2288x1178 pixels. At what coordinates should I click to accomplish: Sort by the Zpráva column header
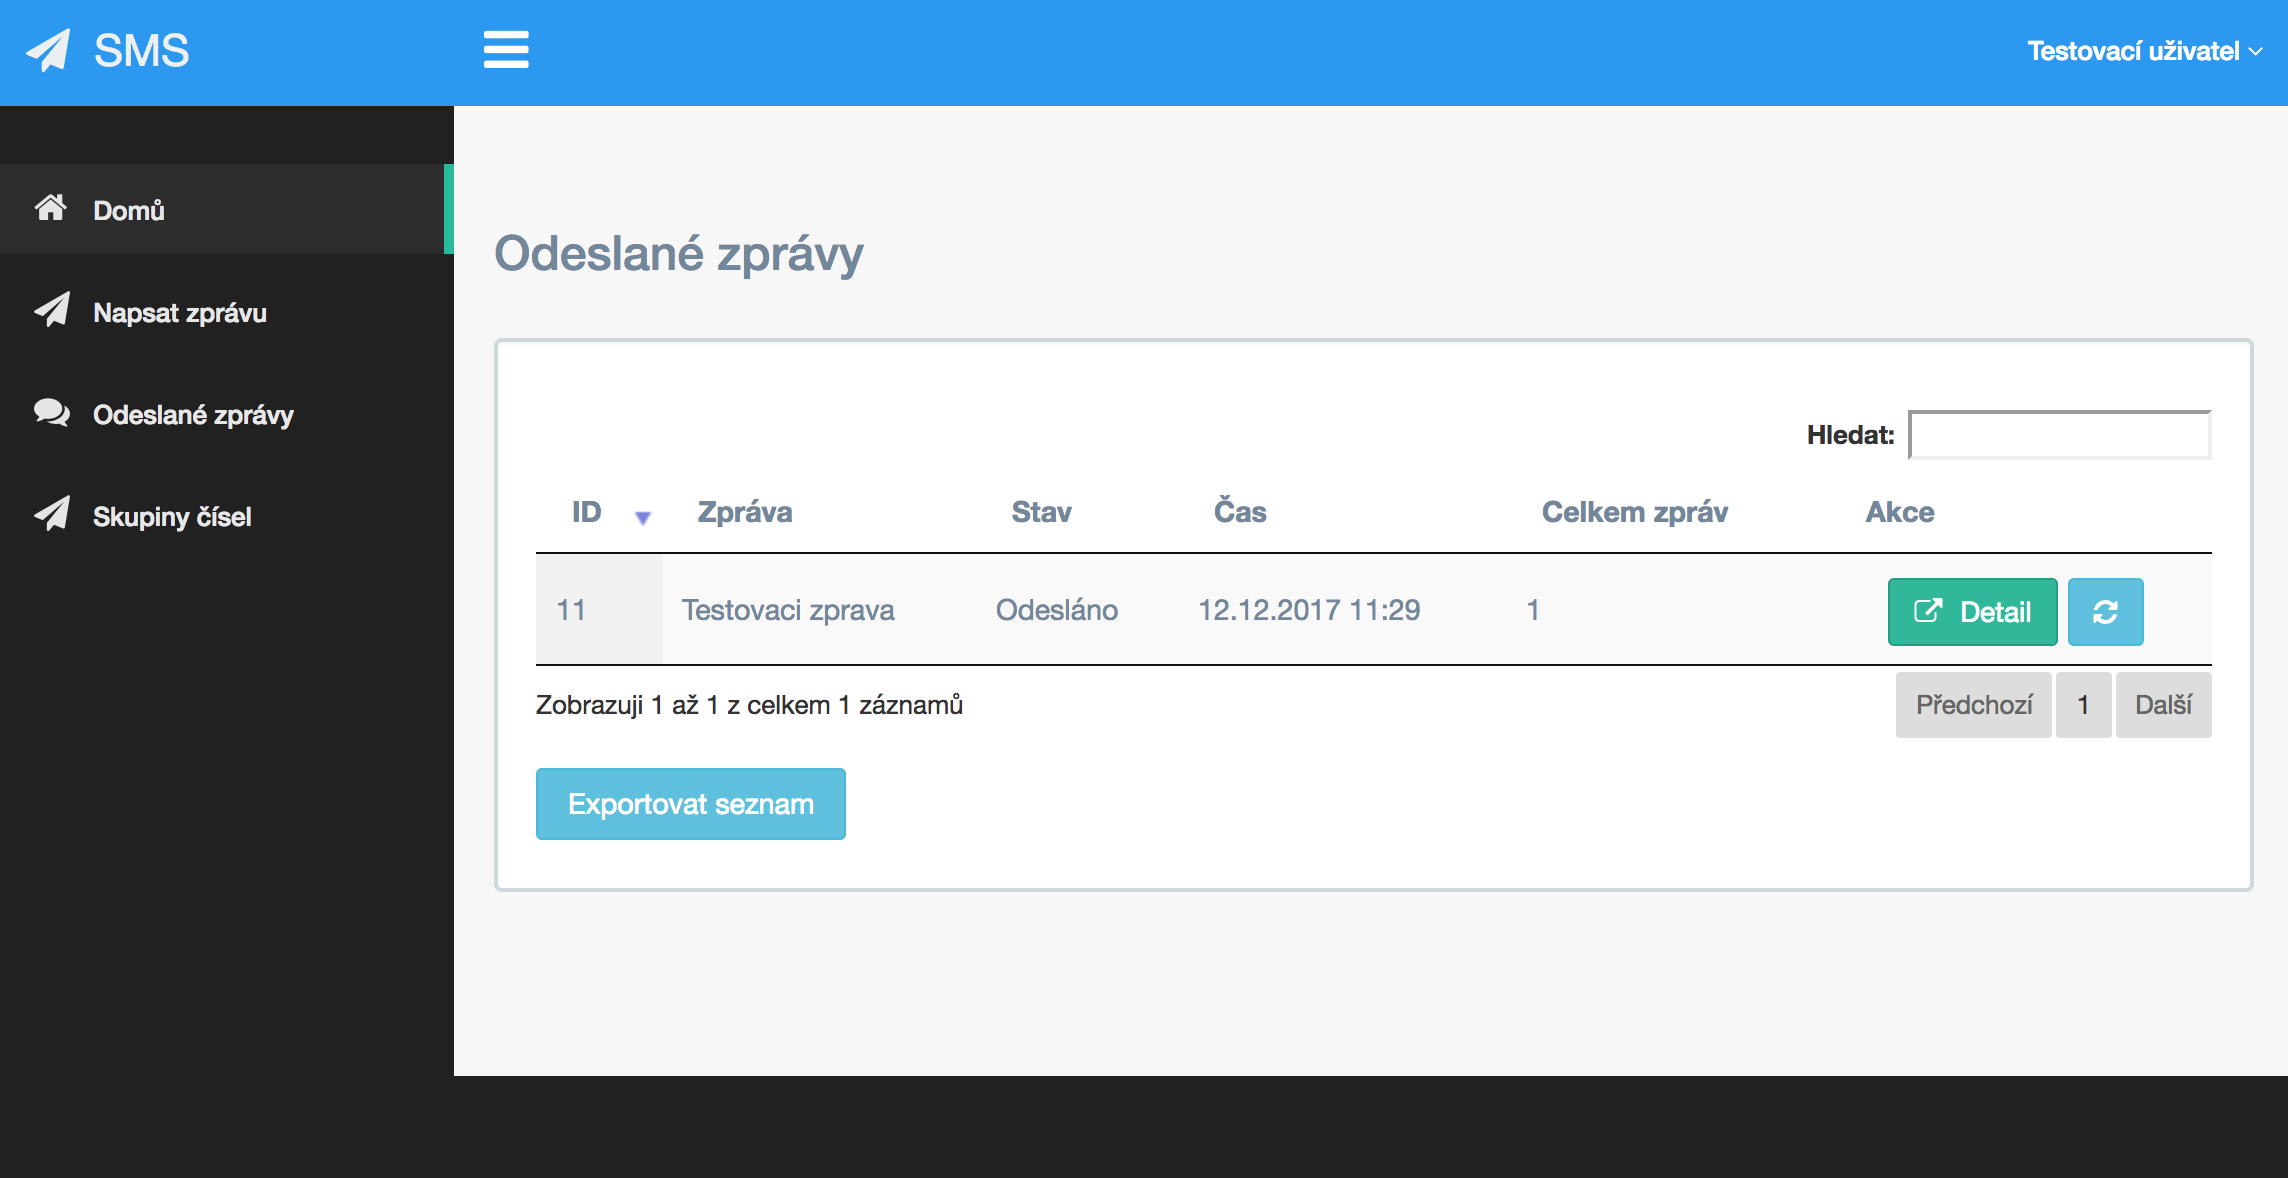click(x=745, y=512)
